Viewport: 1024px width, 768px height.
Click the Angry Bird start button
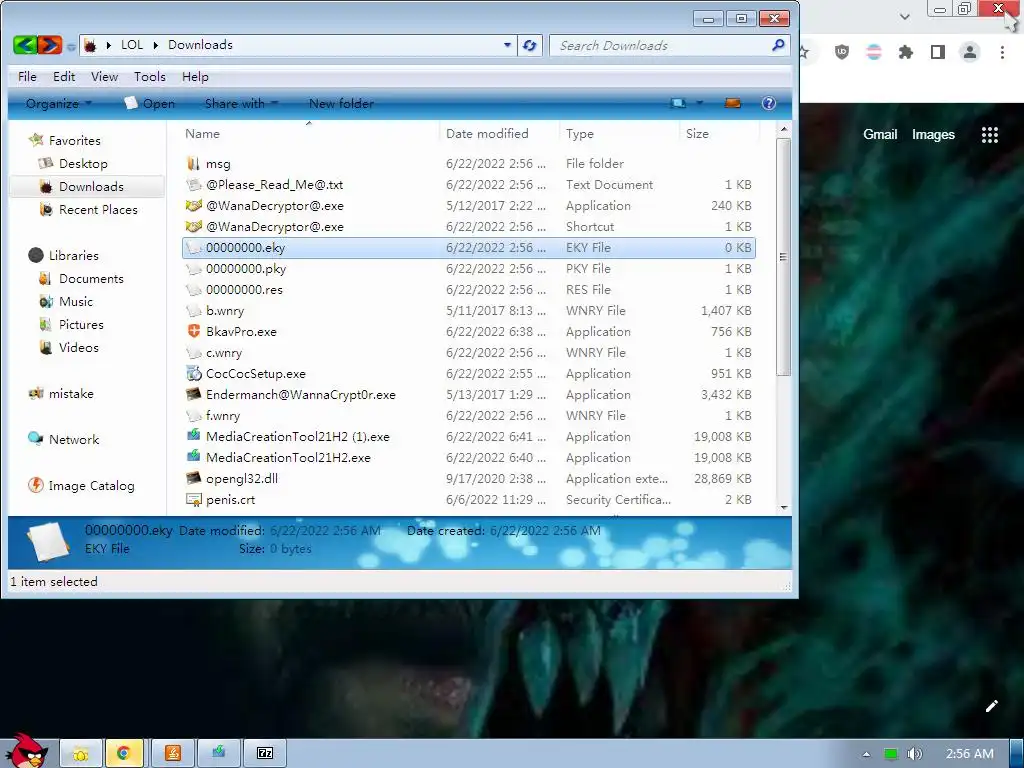(25, 751)
